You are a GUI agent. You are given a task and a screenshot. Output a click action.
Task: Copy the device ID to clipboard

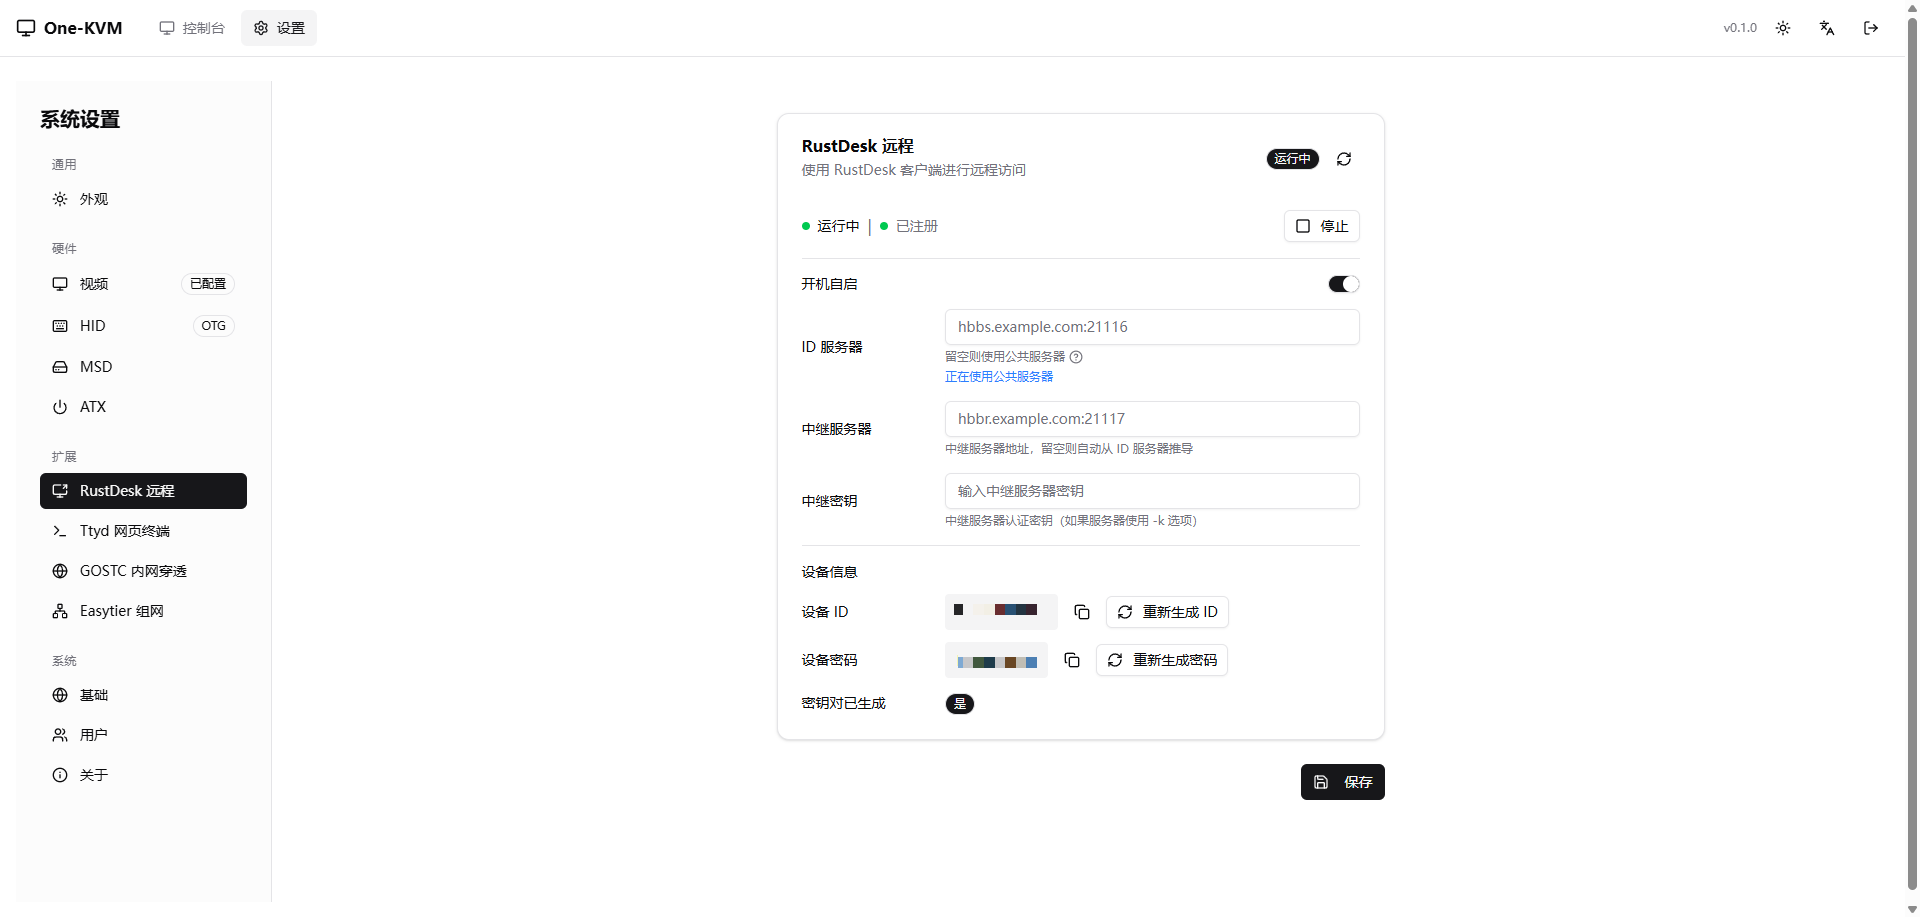[1081, 612]
